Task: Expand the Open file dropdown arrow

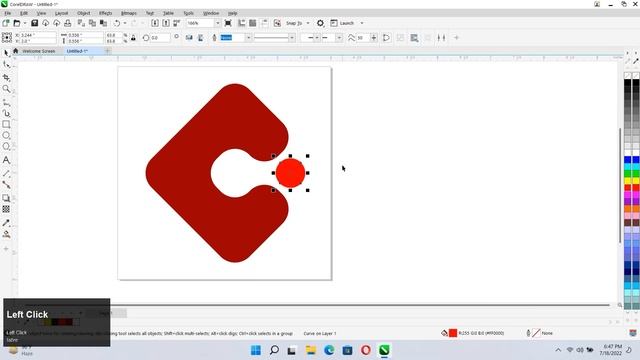Action: click(x=24, y=23)
